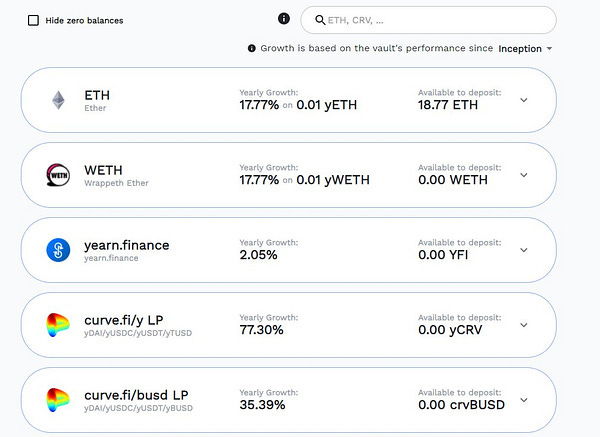Click the Wrappeth Ether subtitle
Image resolution: width=600 pixels, height=437 pixels.
[x=116, y=183]
